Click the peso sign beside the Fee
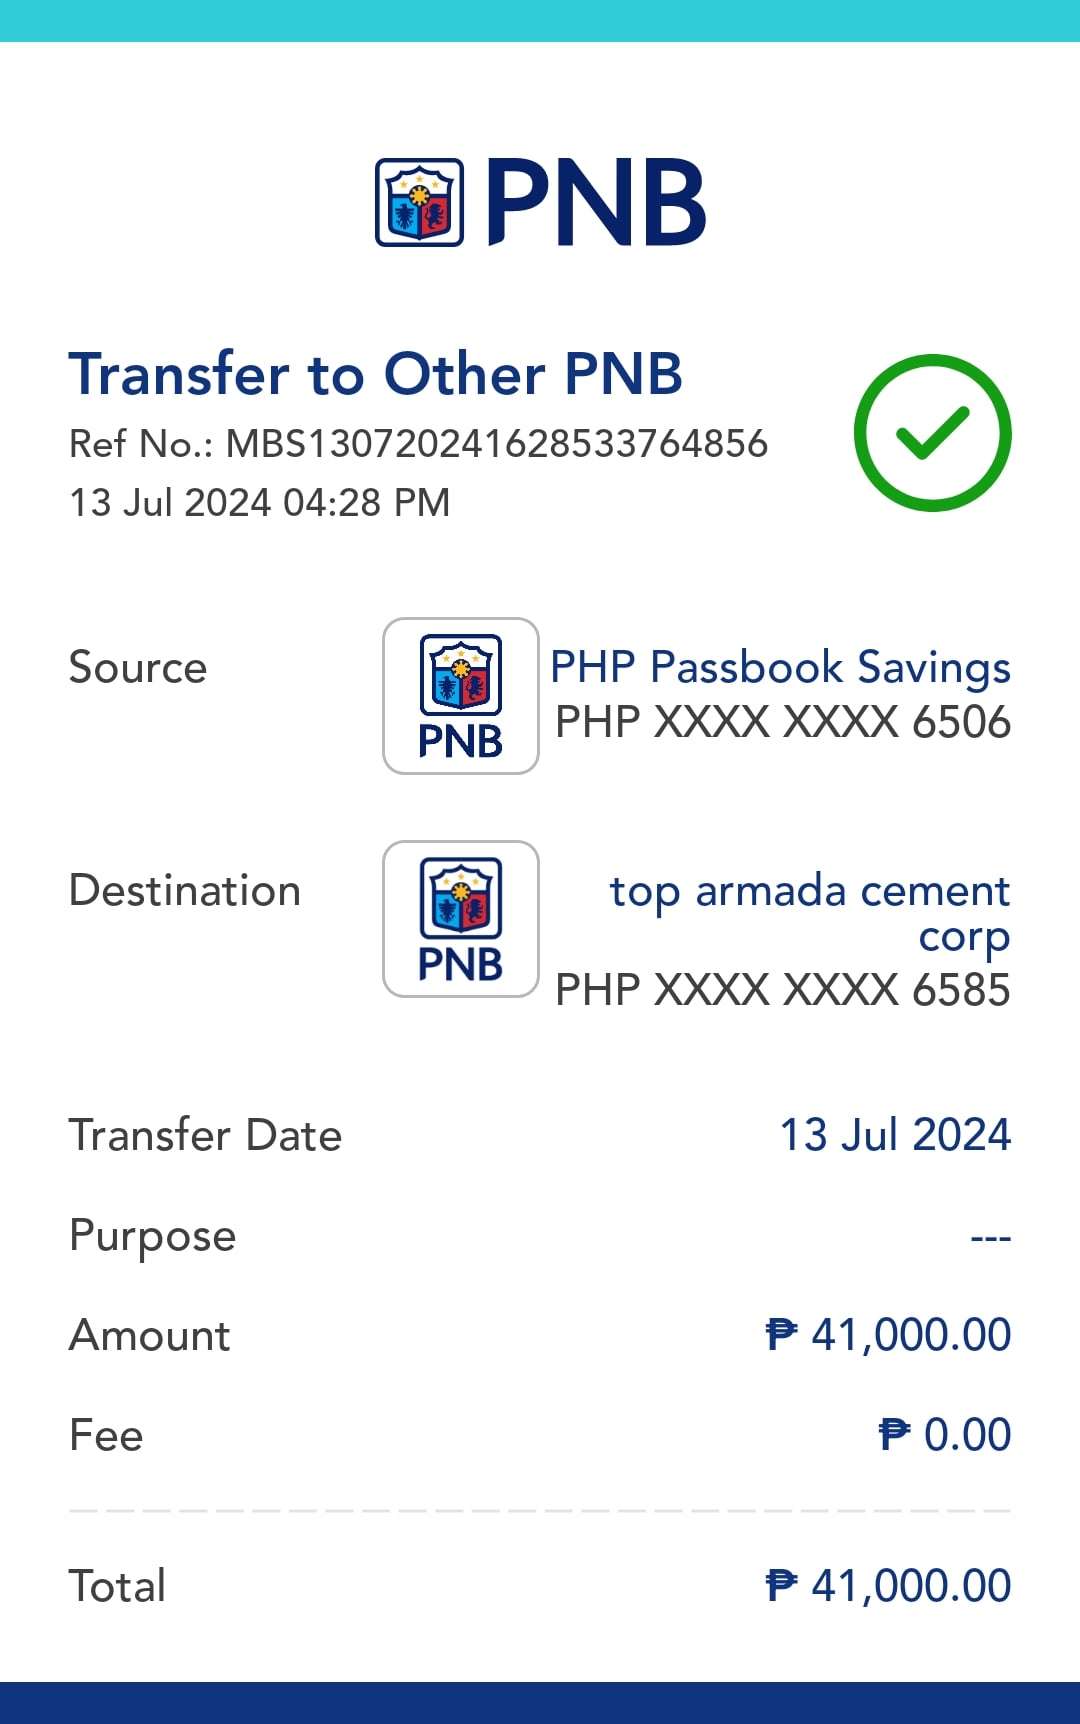Viewport: 1080px width, 1724px height. click(x=894, y=1435)
